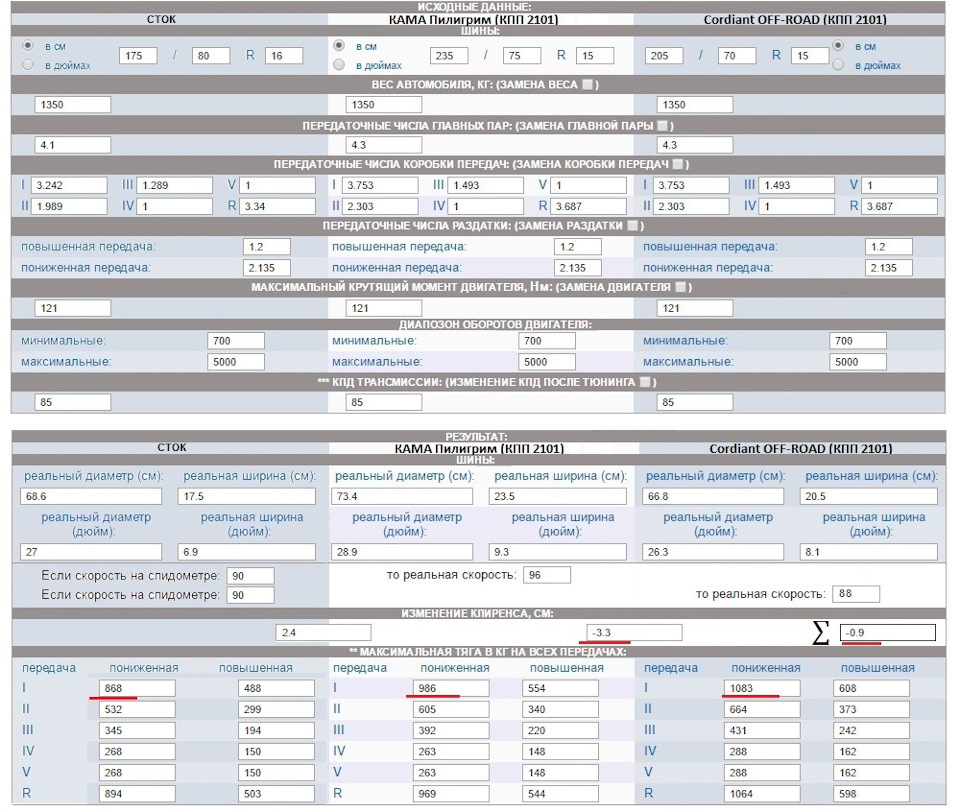Tick the ЗАМЕНА КОРОБКИ ПЕРЕДАЧ checkbox

678,164
